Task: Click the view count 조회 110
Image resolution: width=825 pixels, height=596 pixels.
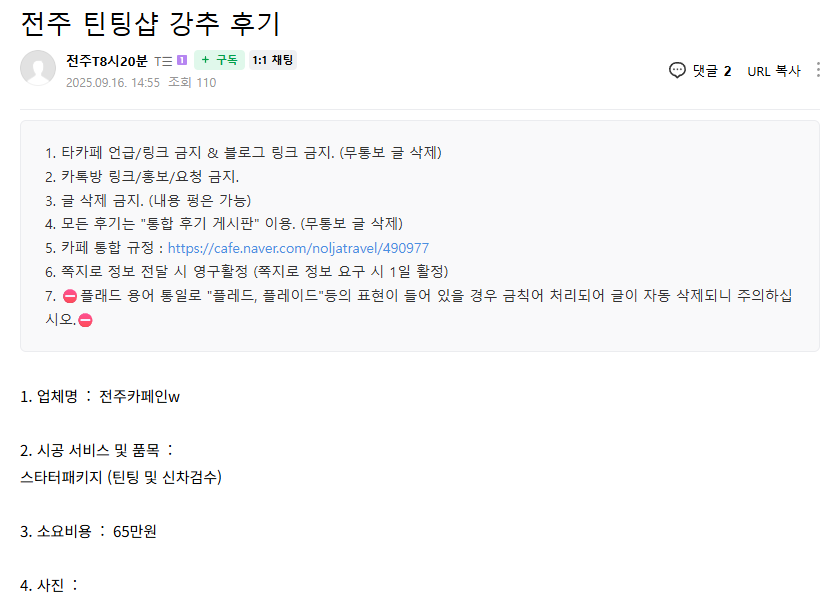Action: click(x=192, y=83)
